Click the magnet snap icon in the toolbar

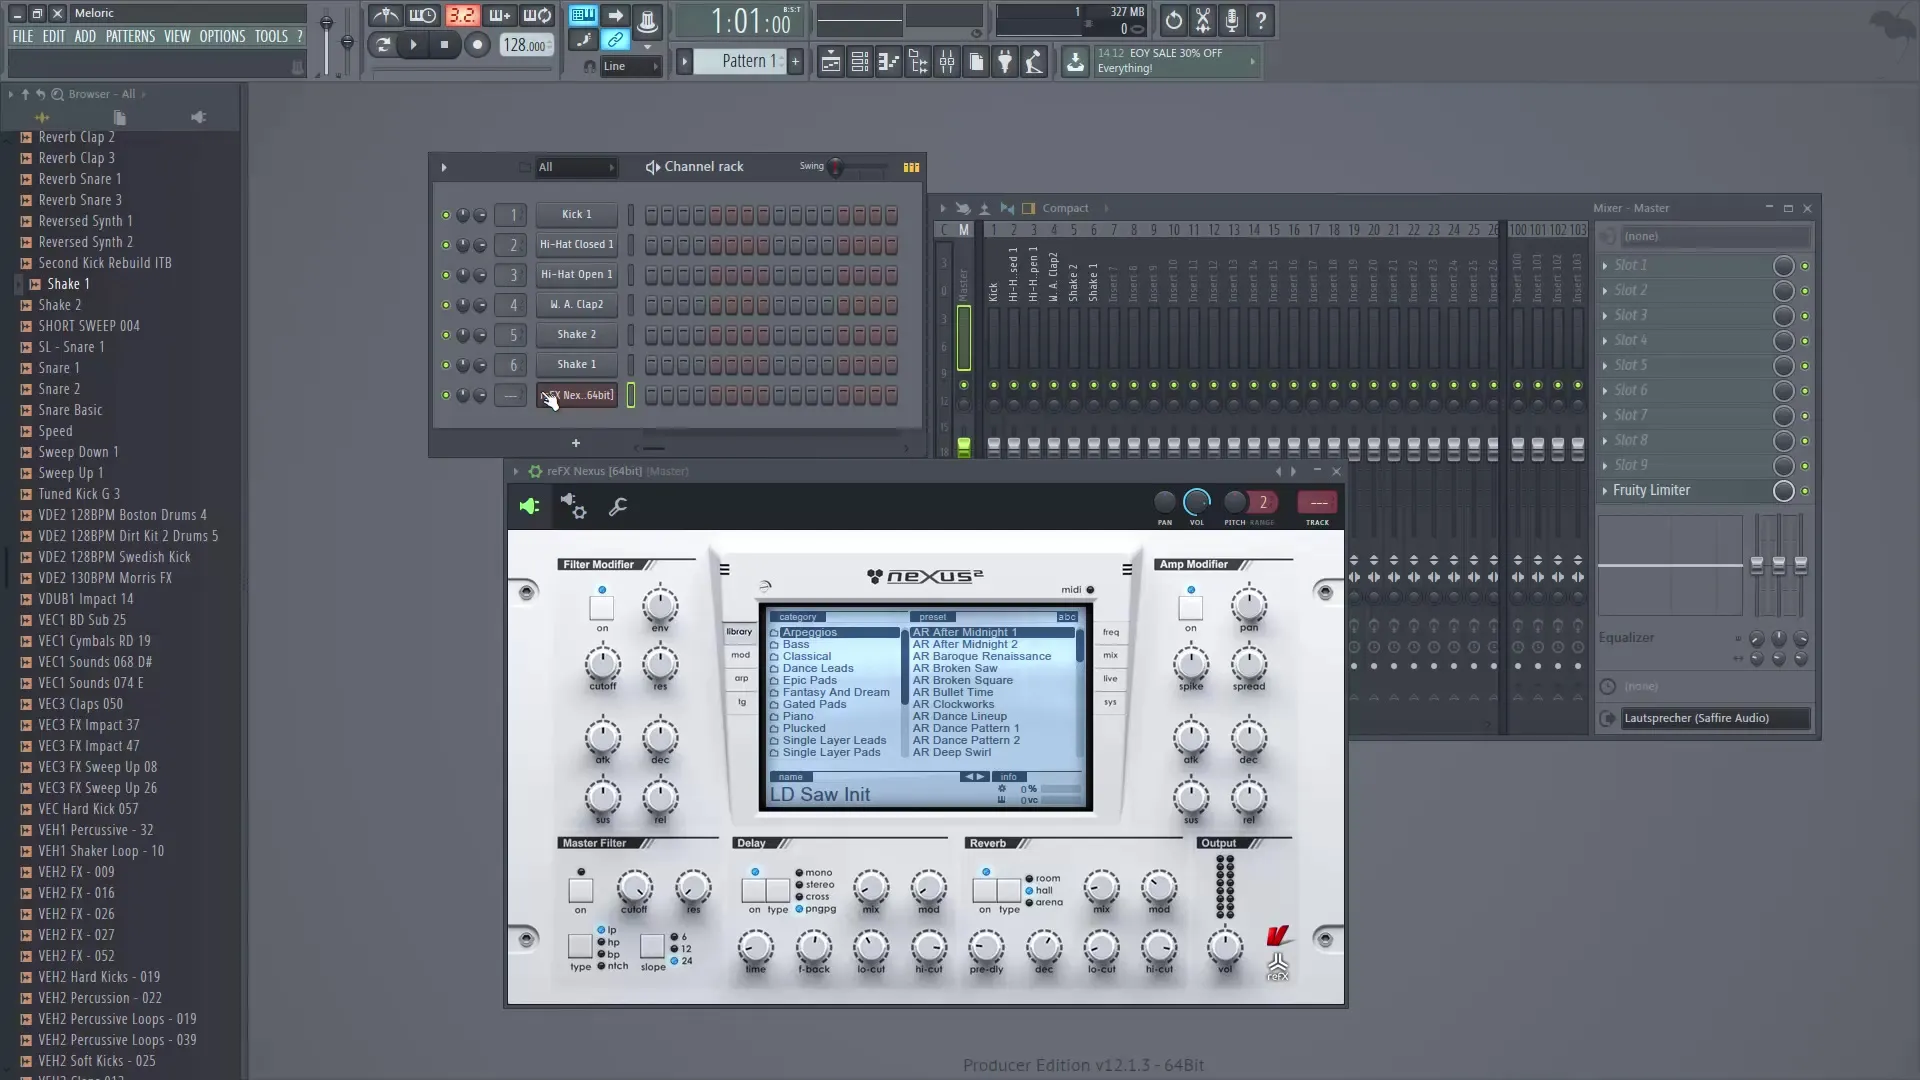[589, 66]
